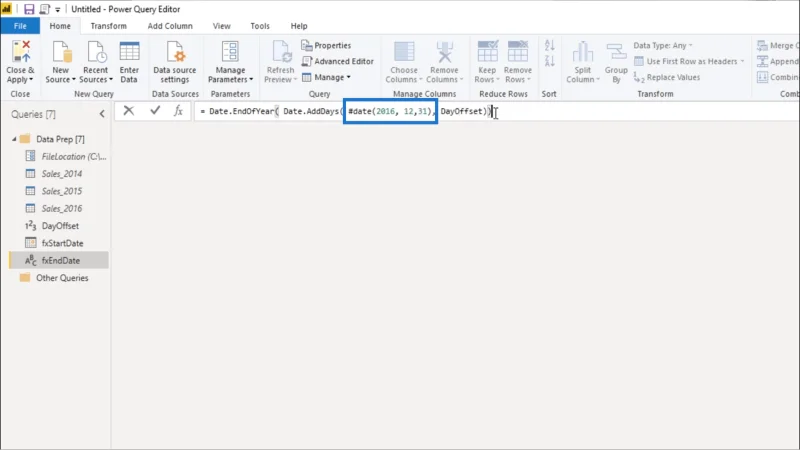Click Use First Row as Headers

click(x=689, y=61)
